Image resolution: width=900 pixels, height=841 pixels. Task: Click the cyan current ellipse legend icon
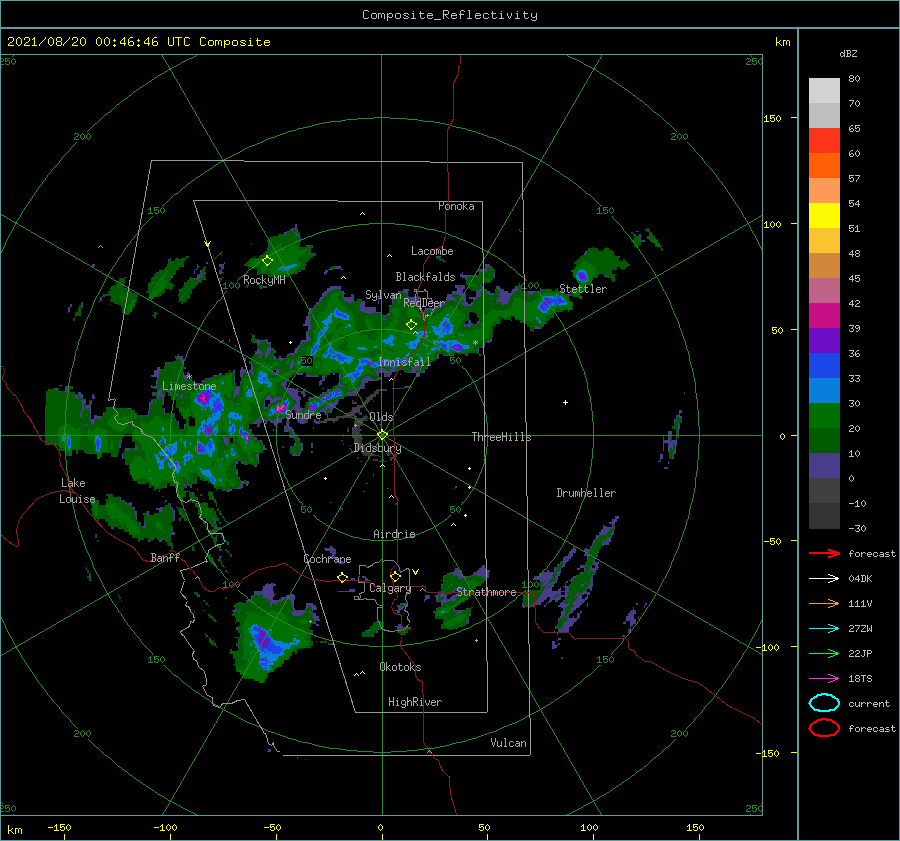click(x=824, y=703)
